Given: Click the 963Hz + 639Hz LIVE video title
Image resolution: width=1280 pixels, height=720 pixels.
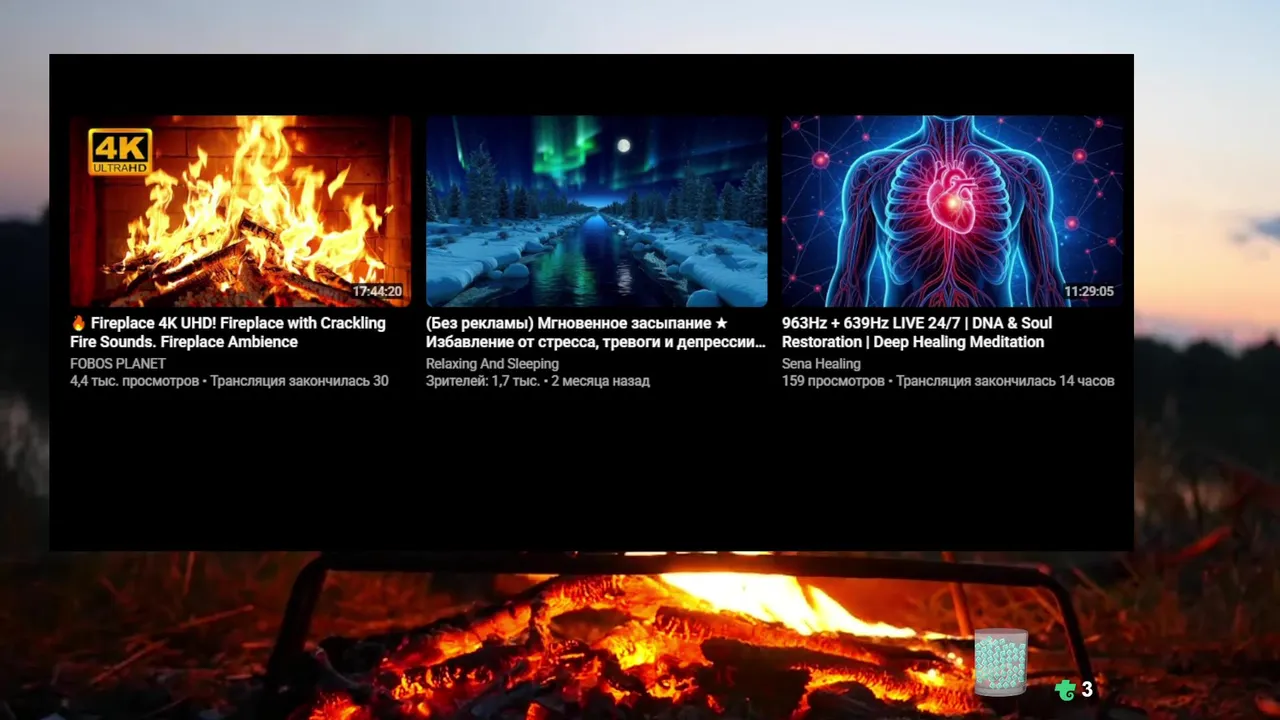Looking at the screenshot, I should point(917,332).
